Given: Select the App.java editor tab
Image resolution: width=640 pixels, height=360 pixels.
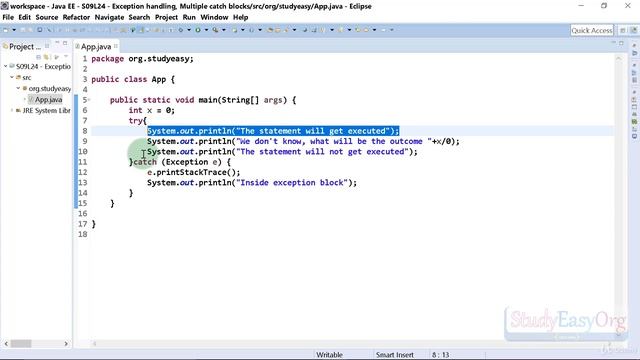Looking at the screenshot, I should tap(96, 47).
